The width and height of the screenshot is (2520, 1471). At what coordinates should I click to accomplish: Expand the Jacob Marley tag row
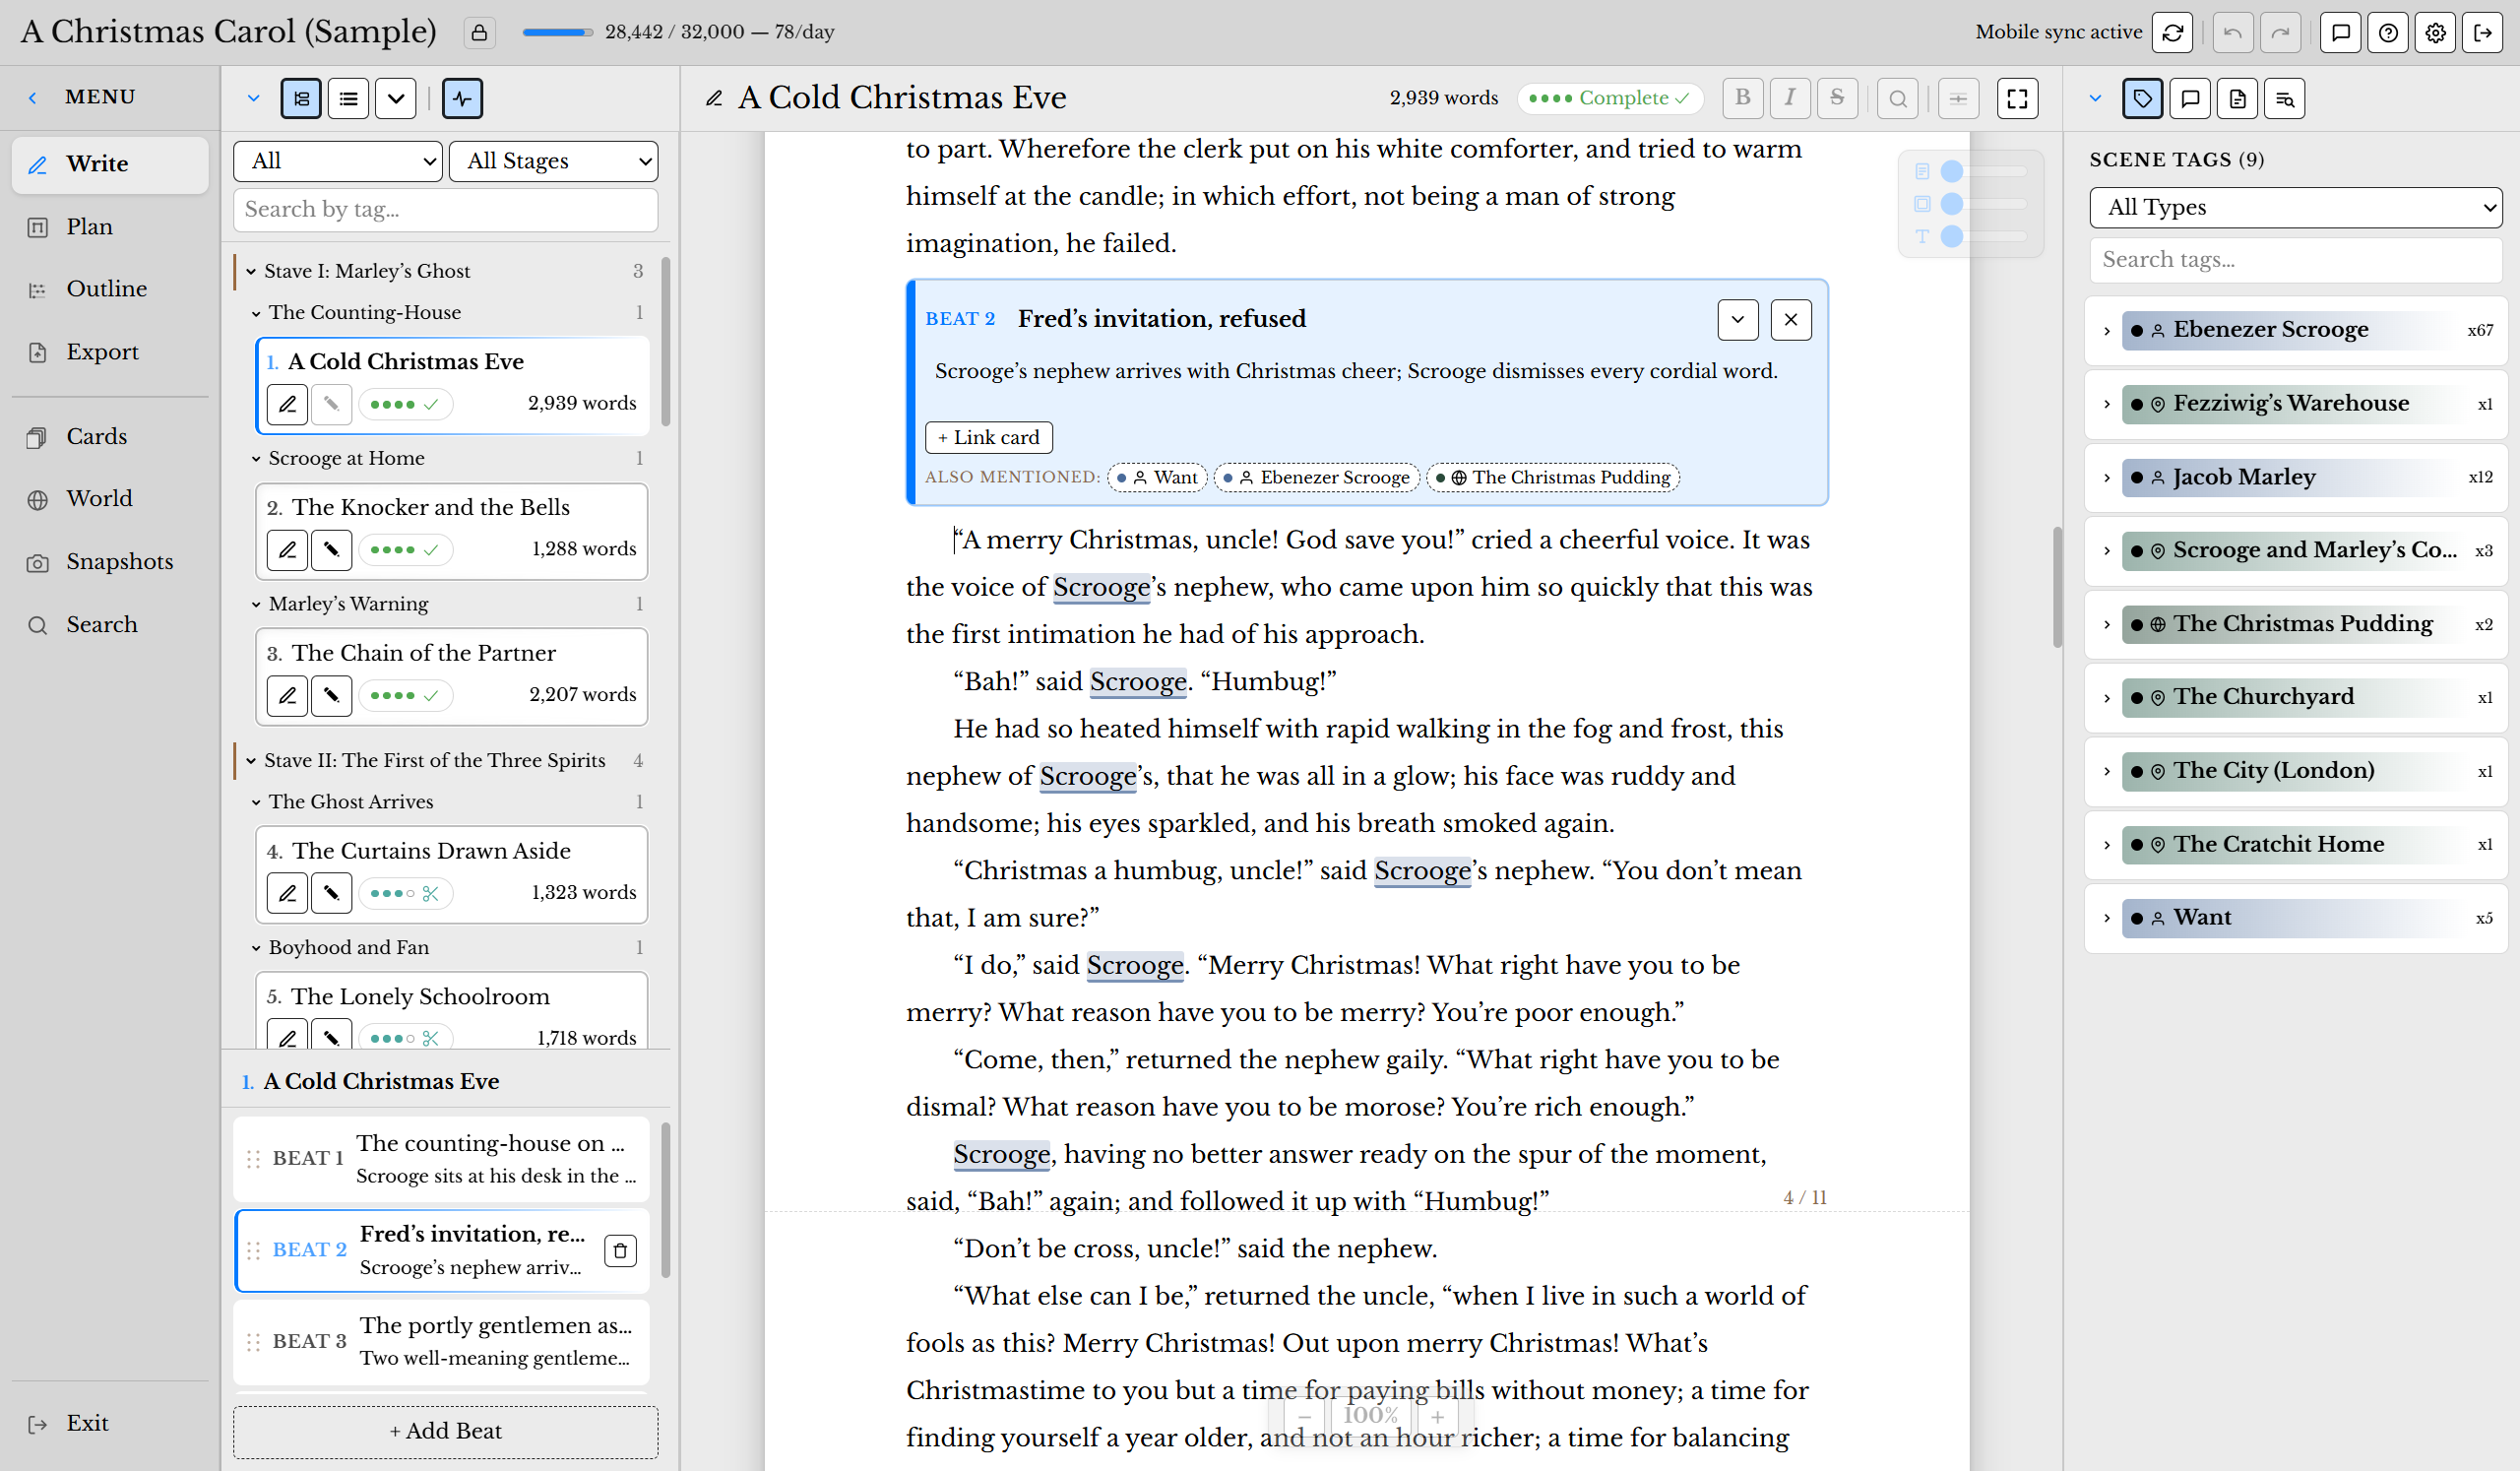point(2106,478)
